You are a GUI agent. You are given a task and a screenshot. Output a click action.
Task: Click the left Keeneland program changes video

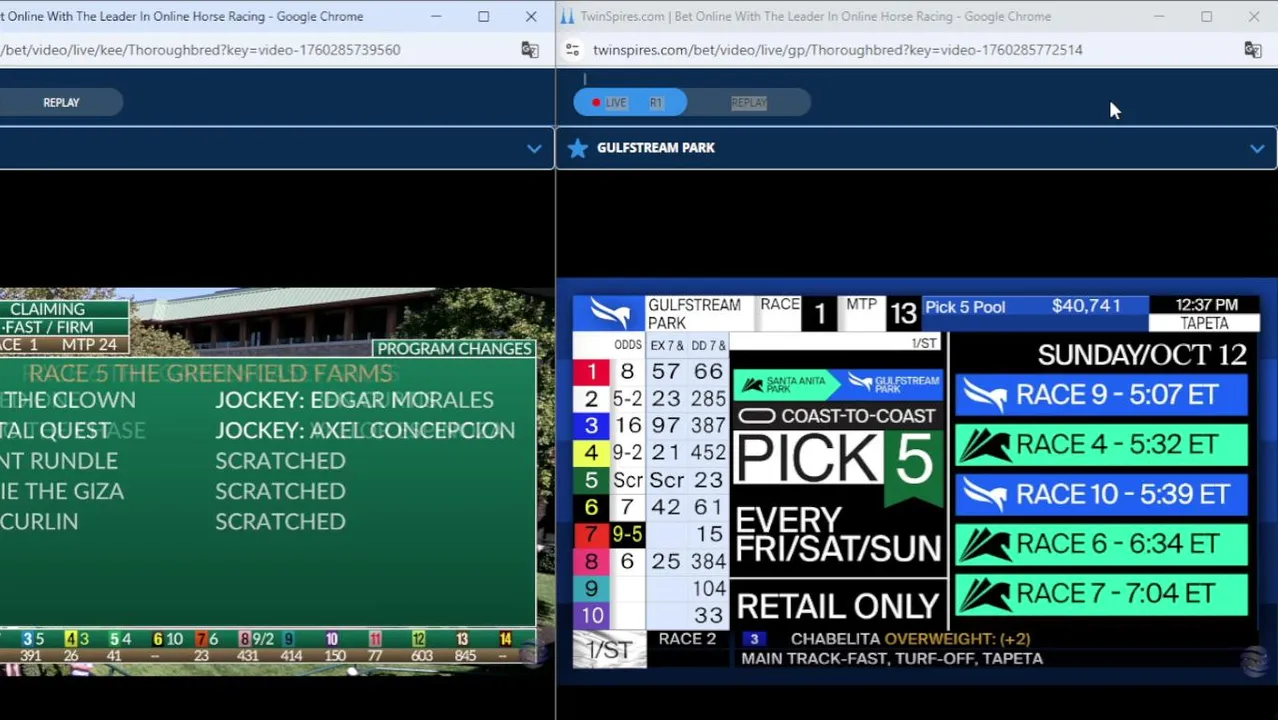point(277,482)
